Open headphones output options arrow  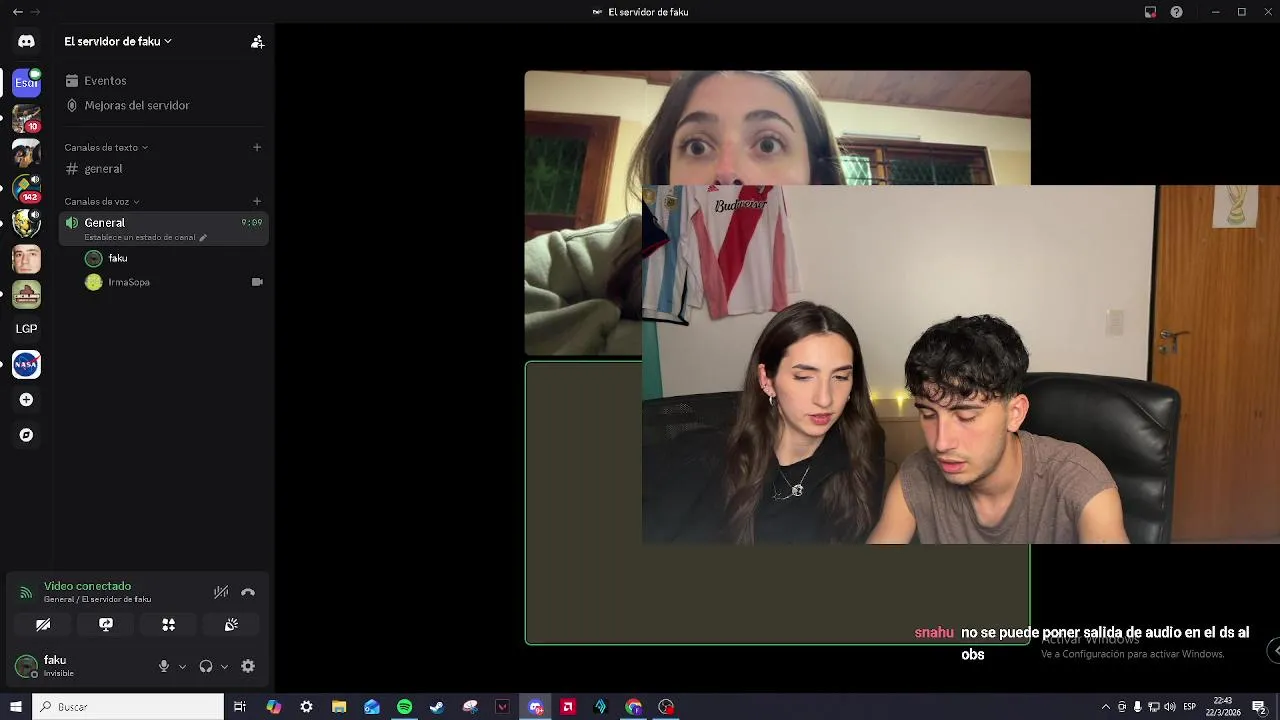click(224, 666)
